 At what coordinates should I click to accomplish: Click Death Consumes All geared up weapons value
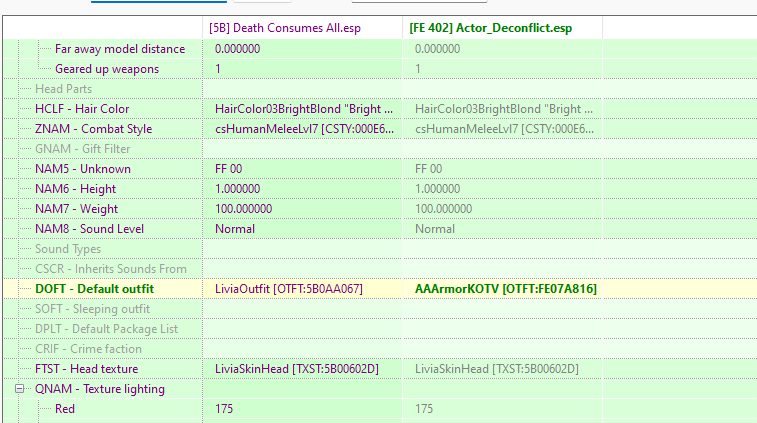(x=302, y=69)
